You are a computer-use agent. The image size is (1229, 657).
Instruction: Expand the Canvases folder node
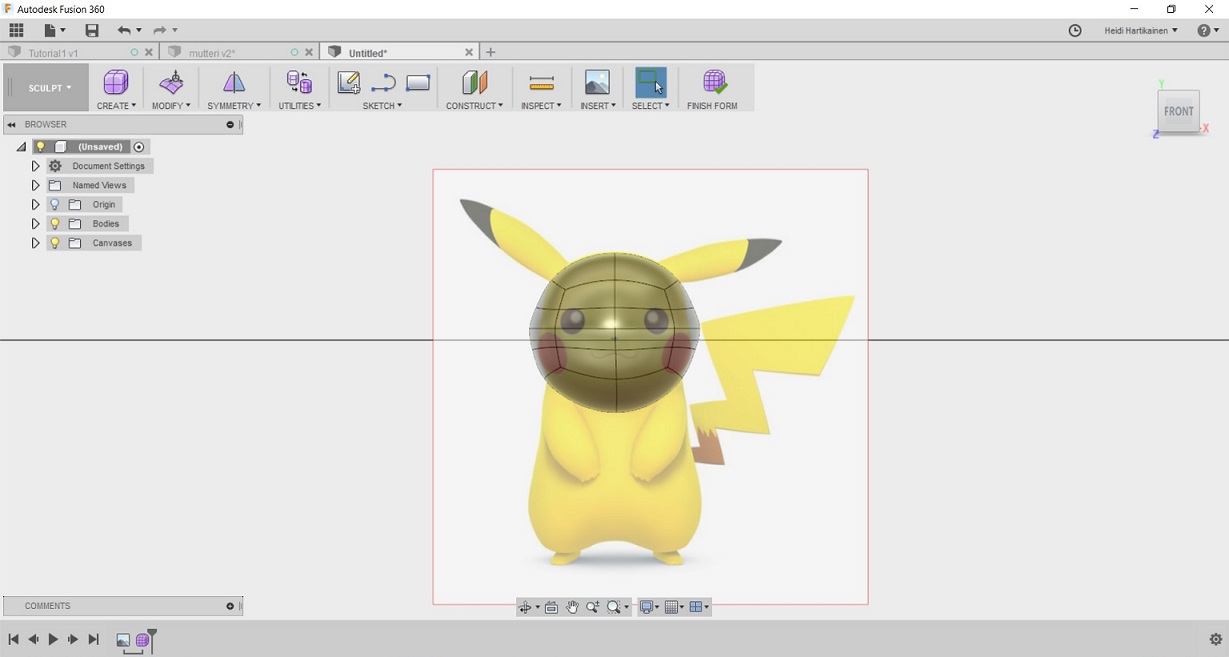point(35,243)
